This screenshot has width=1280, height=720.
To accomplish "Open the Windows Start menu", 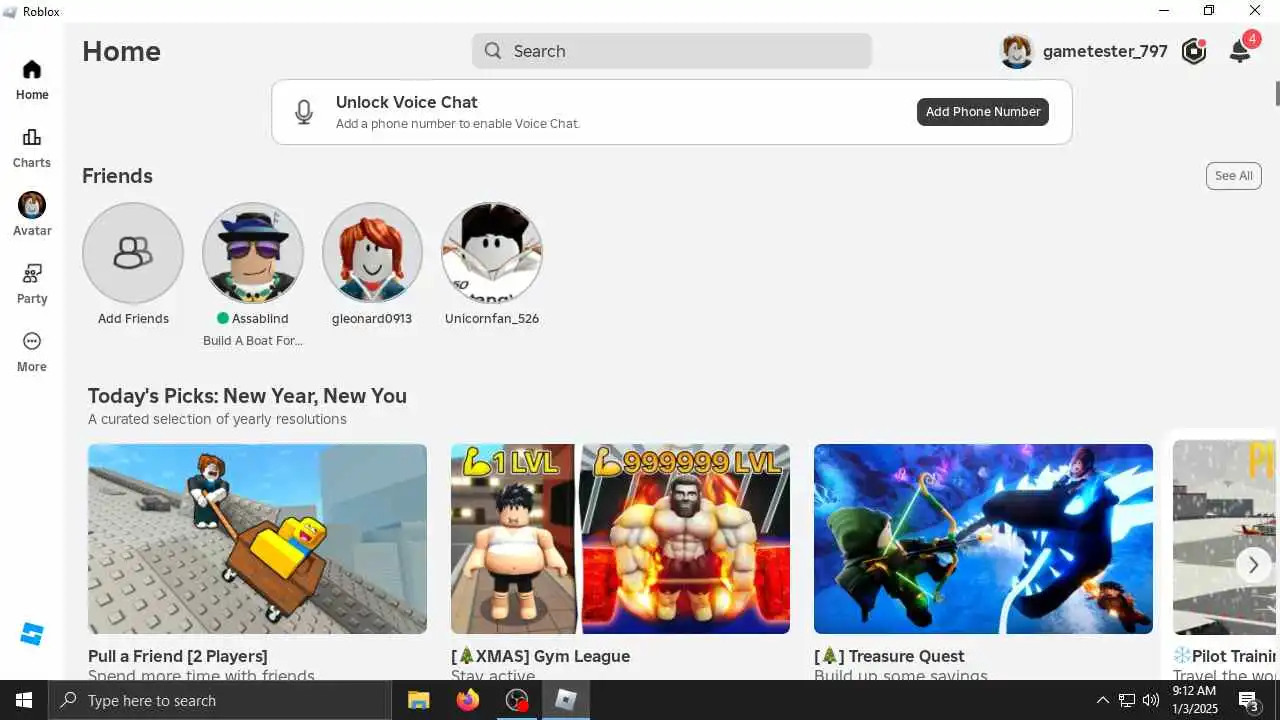I will click(x=24, y=700).
